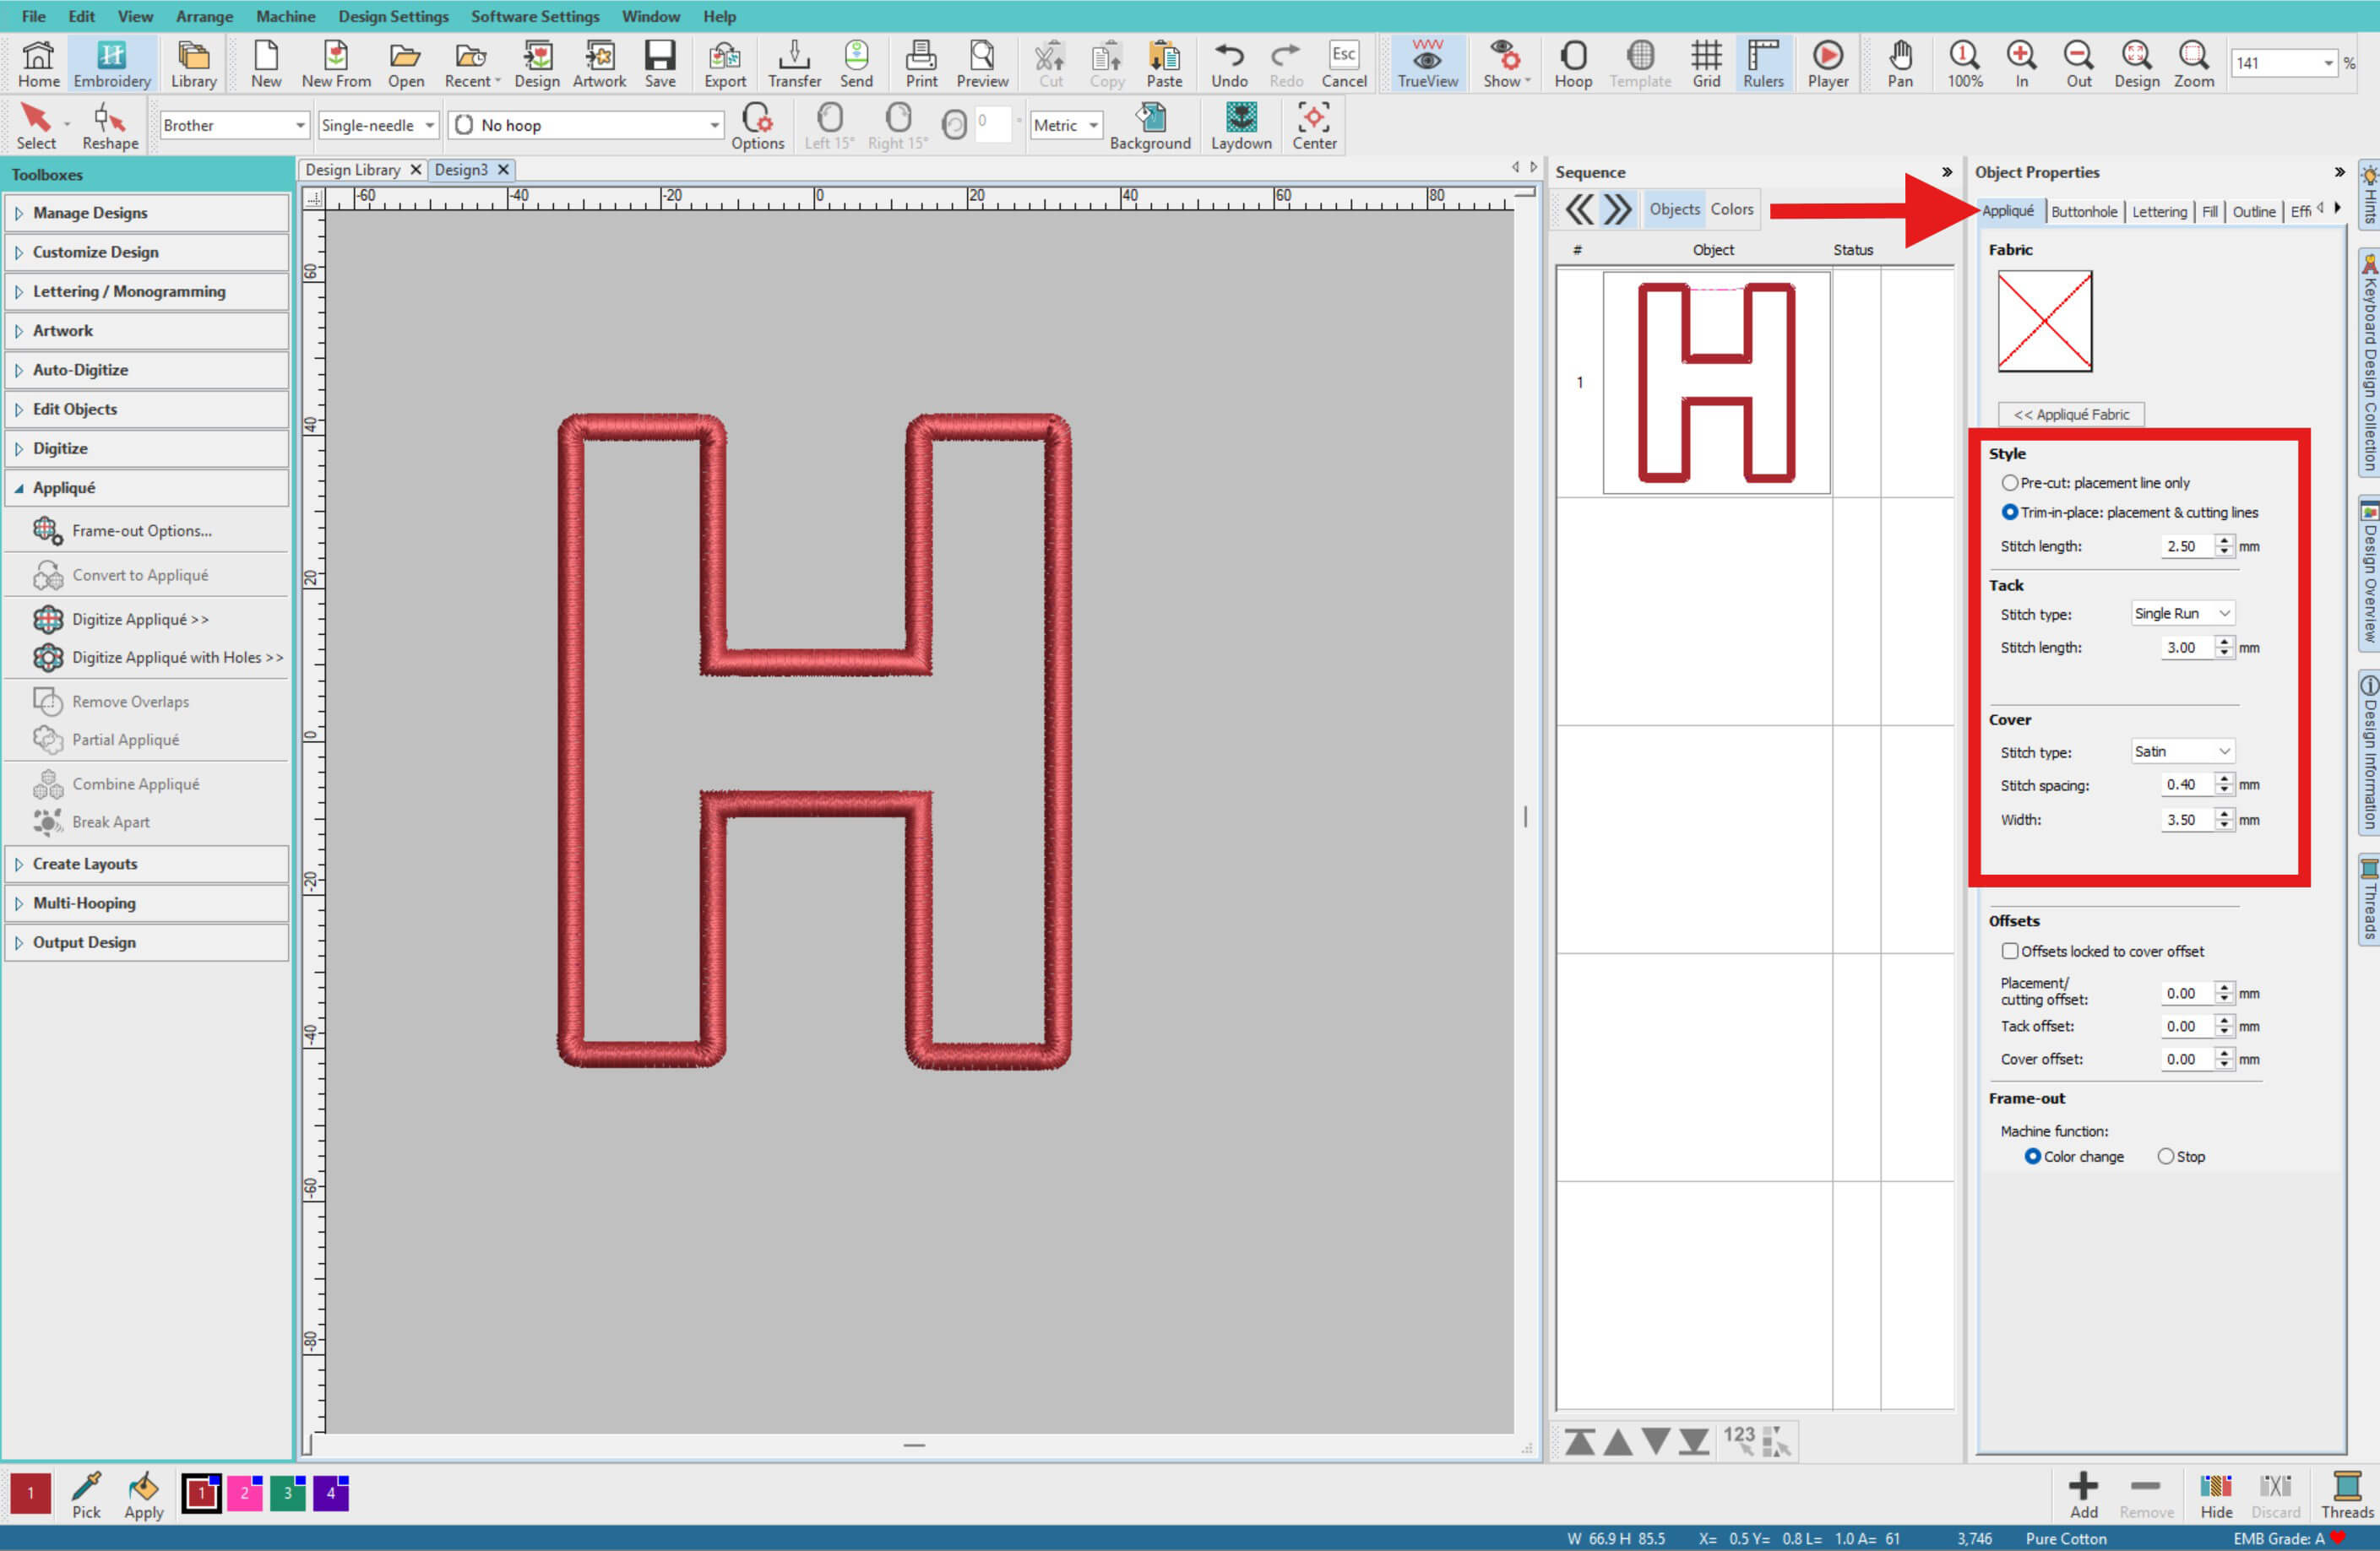Select Trim-in-place placement & cutting lines
Image resolution: width=2380 pixels, height=1551 pixels.
[x=2009, y=512]
